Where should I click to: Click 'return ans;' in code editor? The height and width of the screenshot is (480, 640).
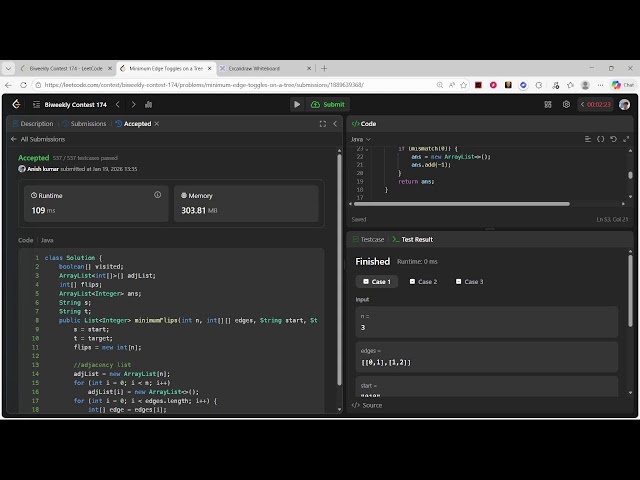416,182
